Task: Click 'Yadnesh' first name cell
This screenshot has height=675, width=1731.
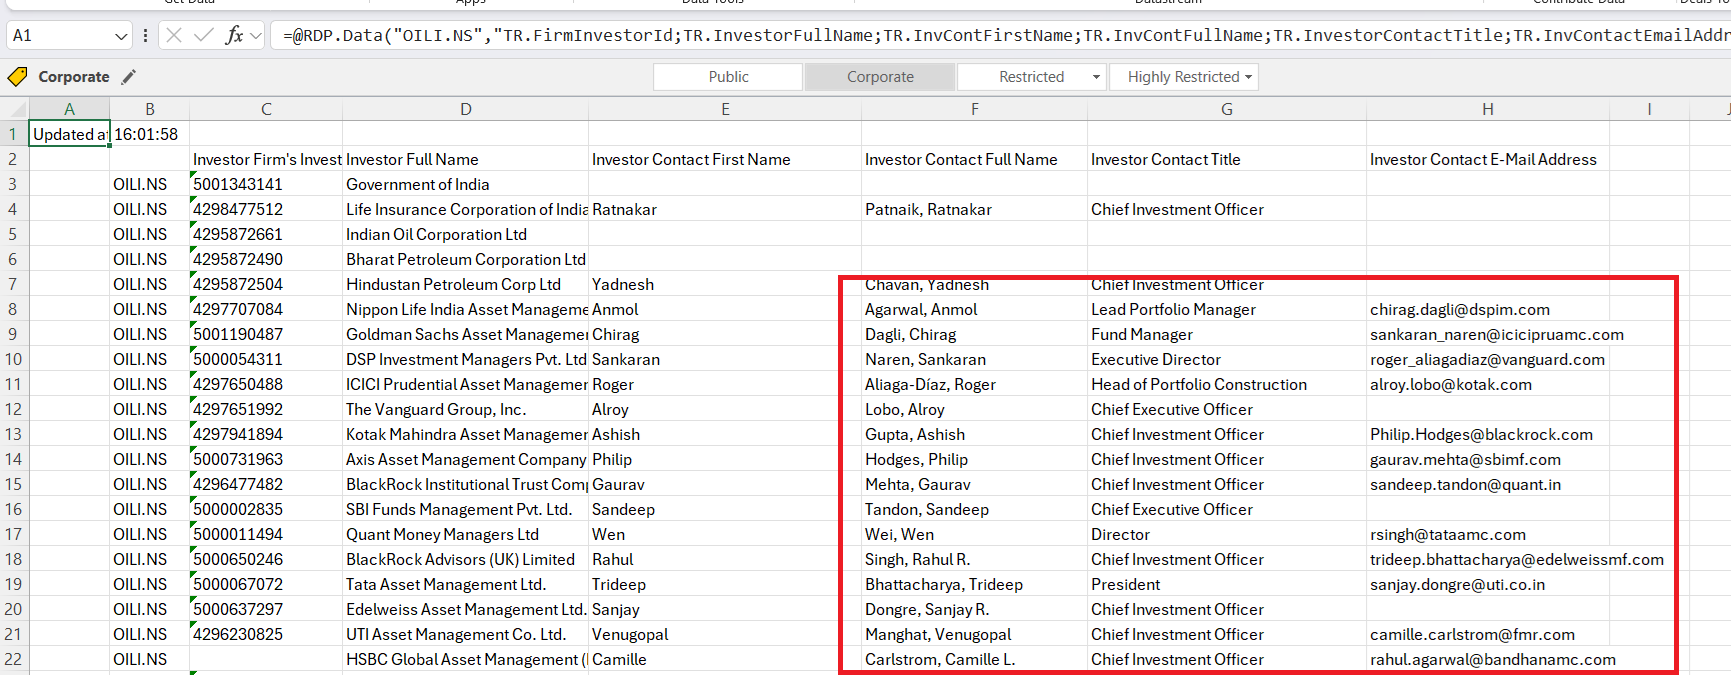Action: [x=725, y=284]
